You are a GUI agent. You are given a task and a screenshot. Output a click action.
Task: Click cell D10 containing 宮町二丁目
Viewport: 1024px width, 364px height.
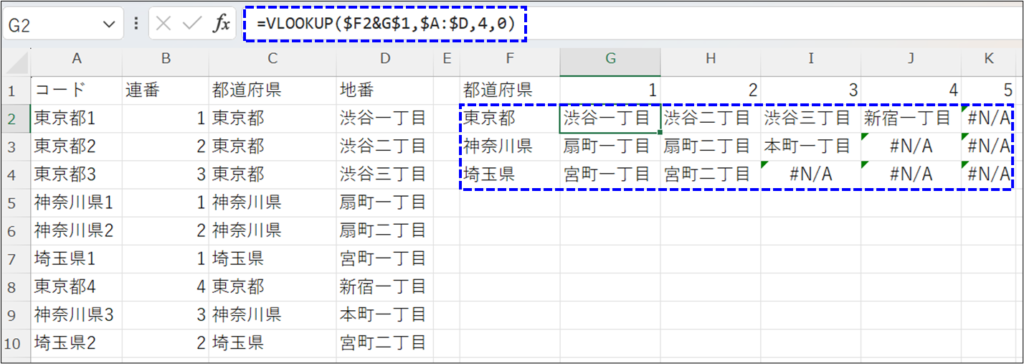point(385,342)
